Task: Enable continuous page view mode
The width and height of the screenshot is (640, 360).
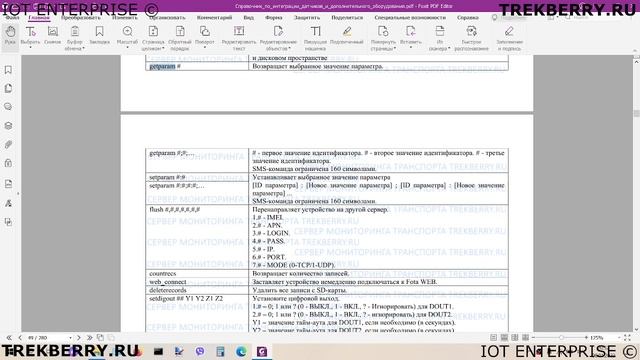Action: (504, 338)
